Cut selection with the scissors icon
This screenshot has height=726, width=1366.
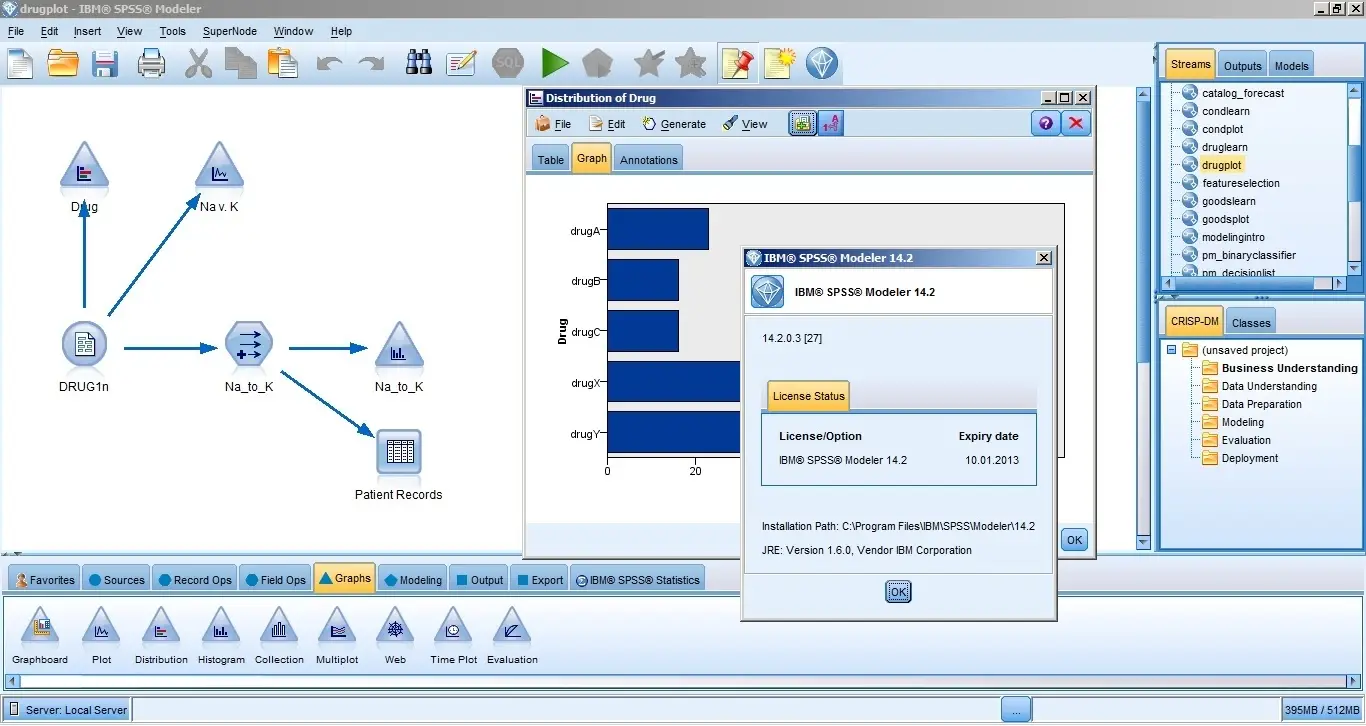tap(198, 64)
